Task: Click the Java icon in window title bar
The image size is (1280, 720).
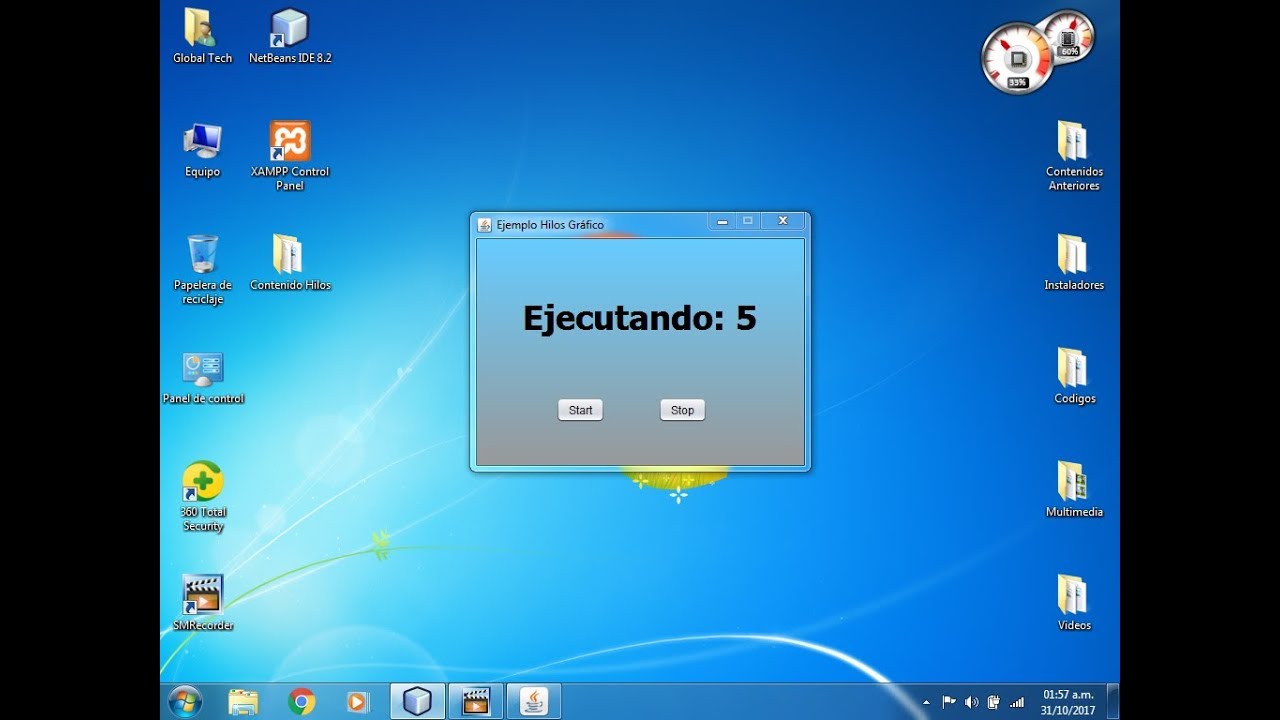Action: tap(485, 225)
